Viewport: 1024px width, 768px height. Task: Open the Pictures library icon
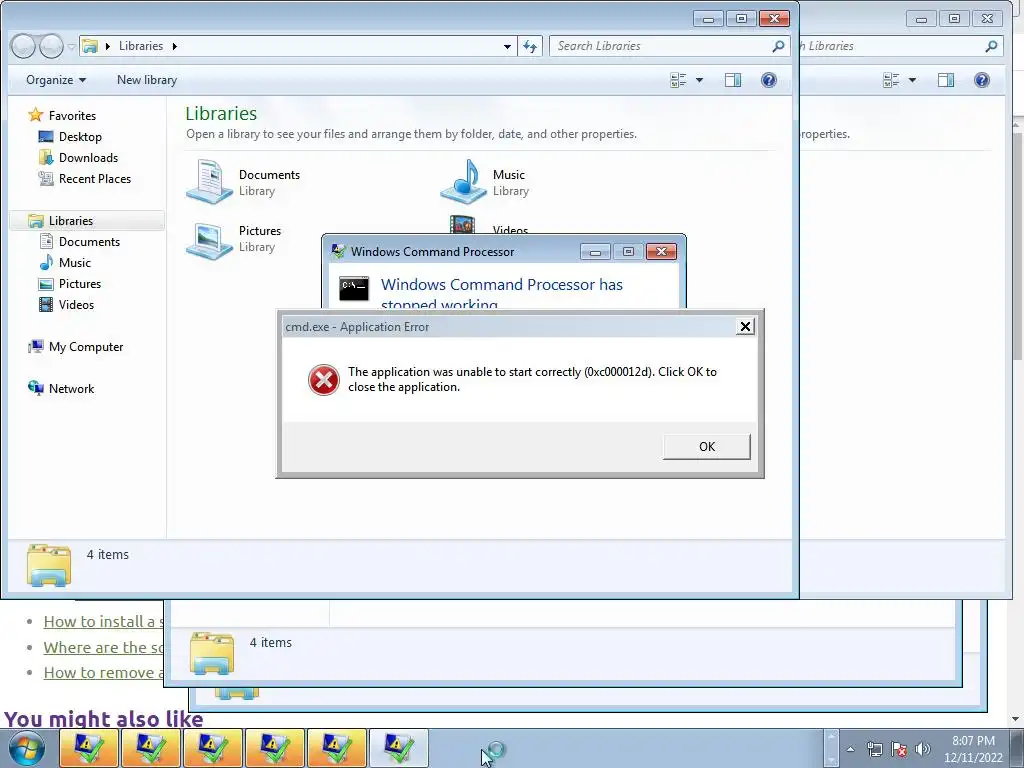(209, 239)
